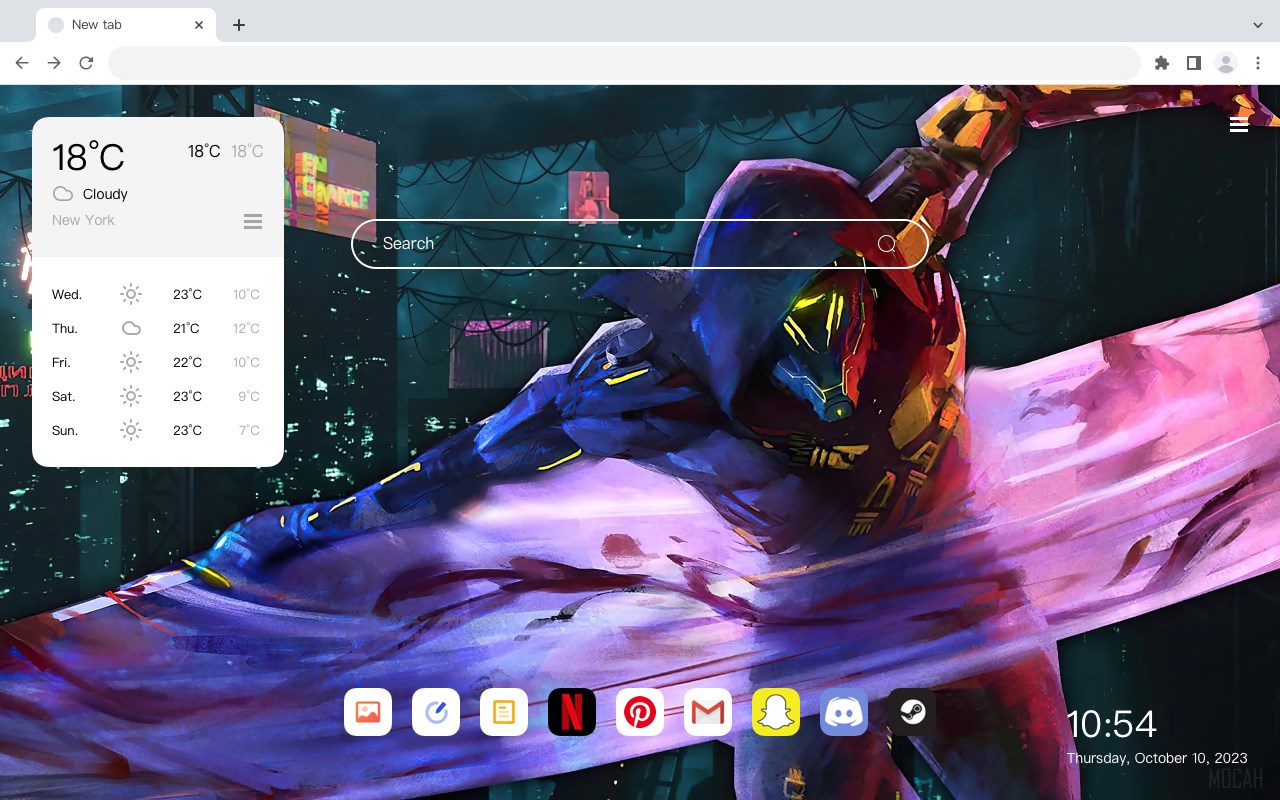Select the Wed. forecast row label
1280x800 pixels.
pos(67,294)
